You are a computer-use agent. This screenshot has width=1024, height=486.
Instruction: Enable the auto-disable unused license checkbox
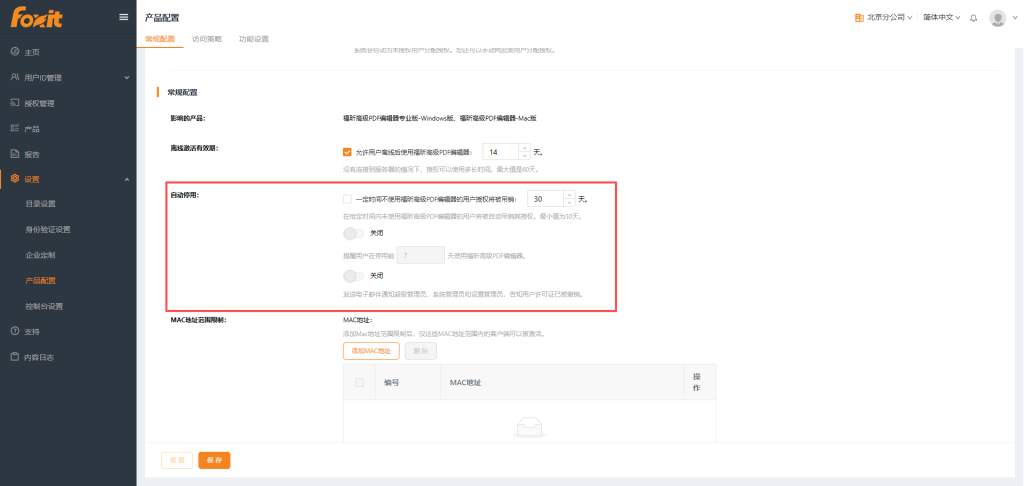tap(347, 199)
